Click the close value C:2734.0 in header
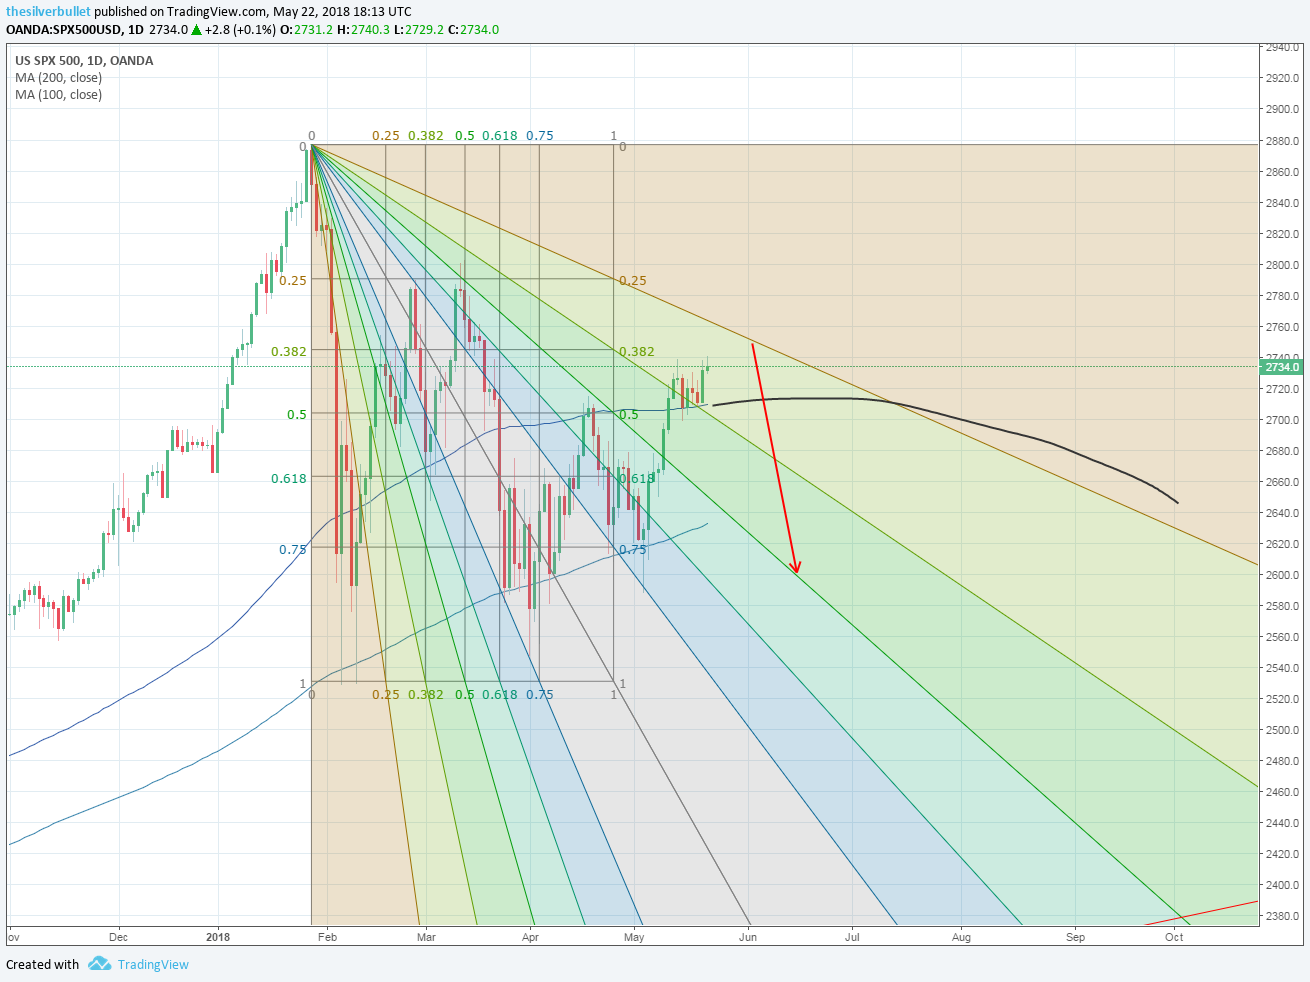 473,29
